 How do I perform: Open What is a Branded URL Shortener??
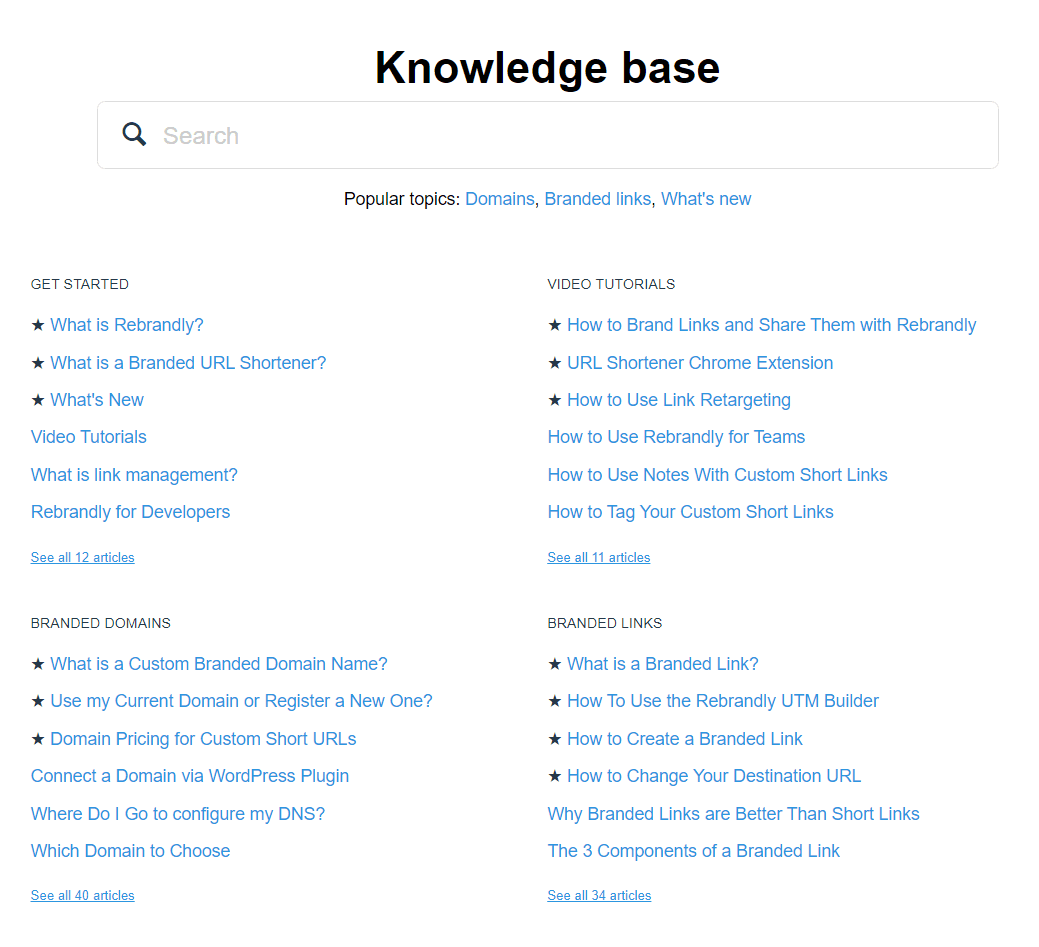click(x=188, y=363)
